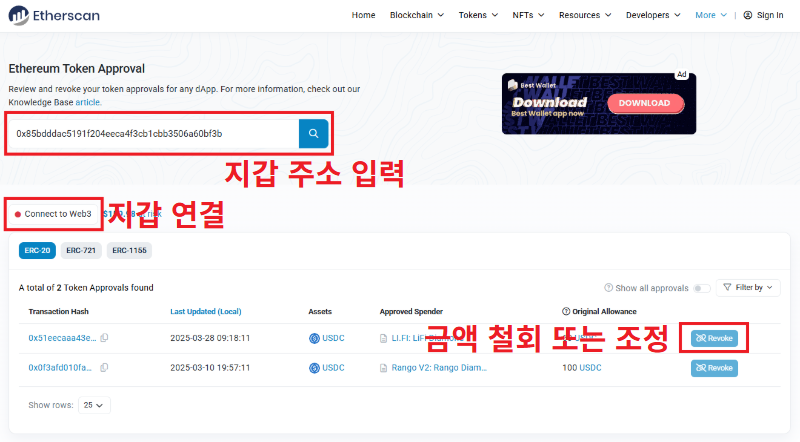Screen dimensions: 800x442
Task: Open the Show rows 25 dropdown
Action: pos(94,405)
